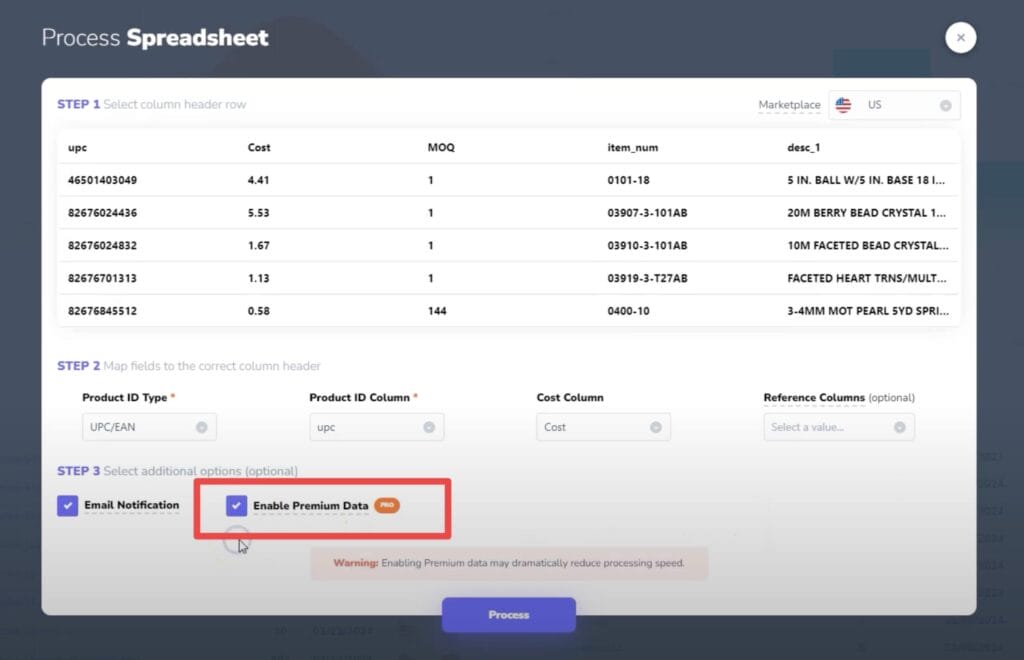Click the chevron icon on the Reference Columns field
The width and height of the screenshot is (1024, 660).
tap(901, 427)
